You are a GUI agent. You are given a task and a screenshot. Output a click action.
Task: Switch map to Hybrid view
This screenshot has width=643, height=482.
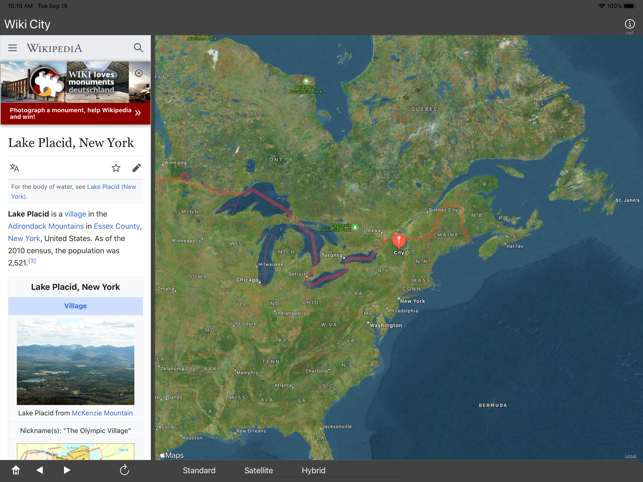click(313, 470)
